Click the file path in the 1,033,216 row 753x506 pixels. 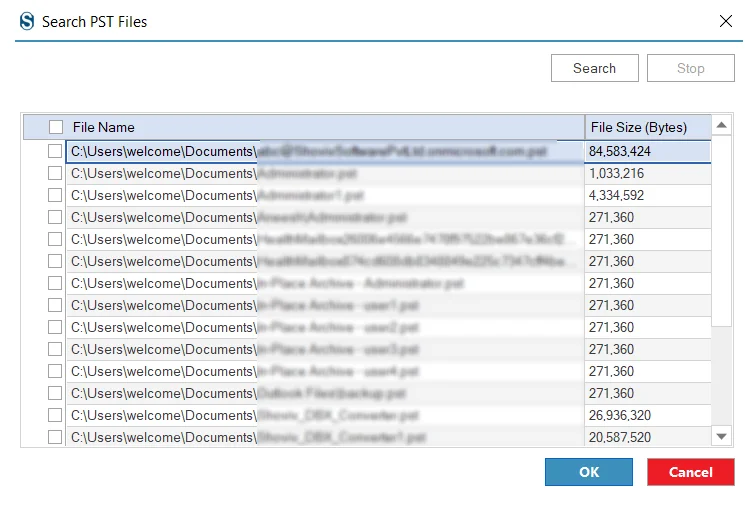[325, 173]
